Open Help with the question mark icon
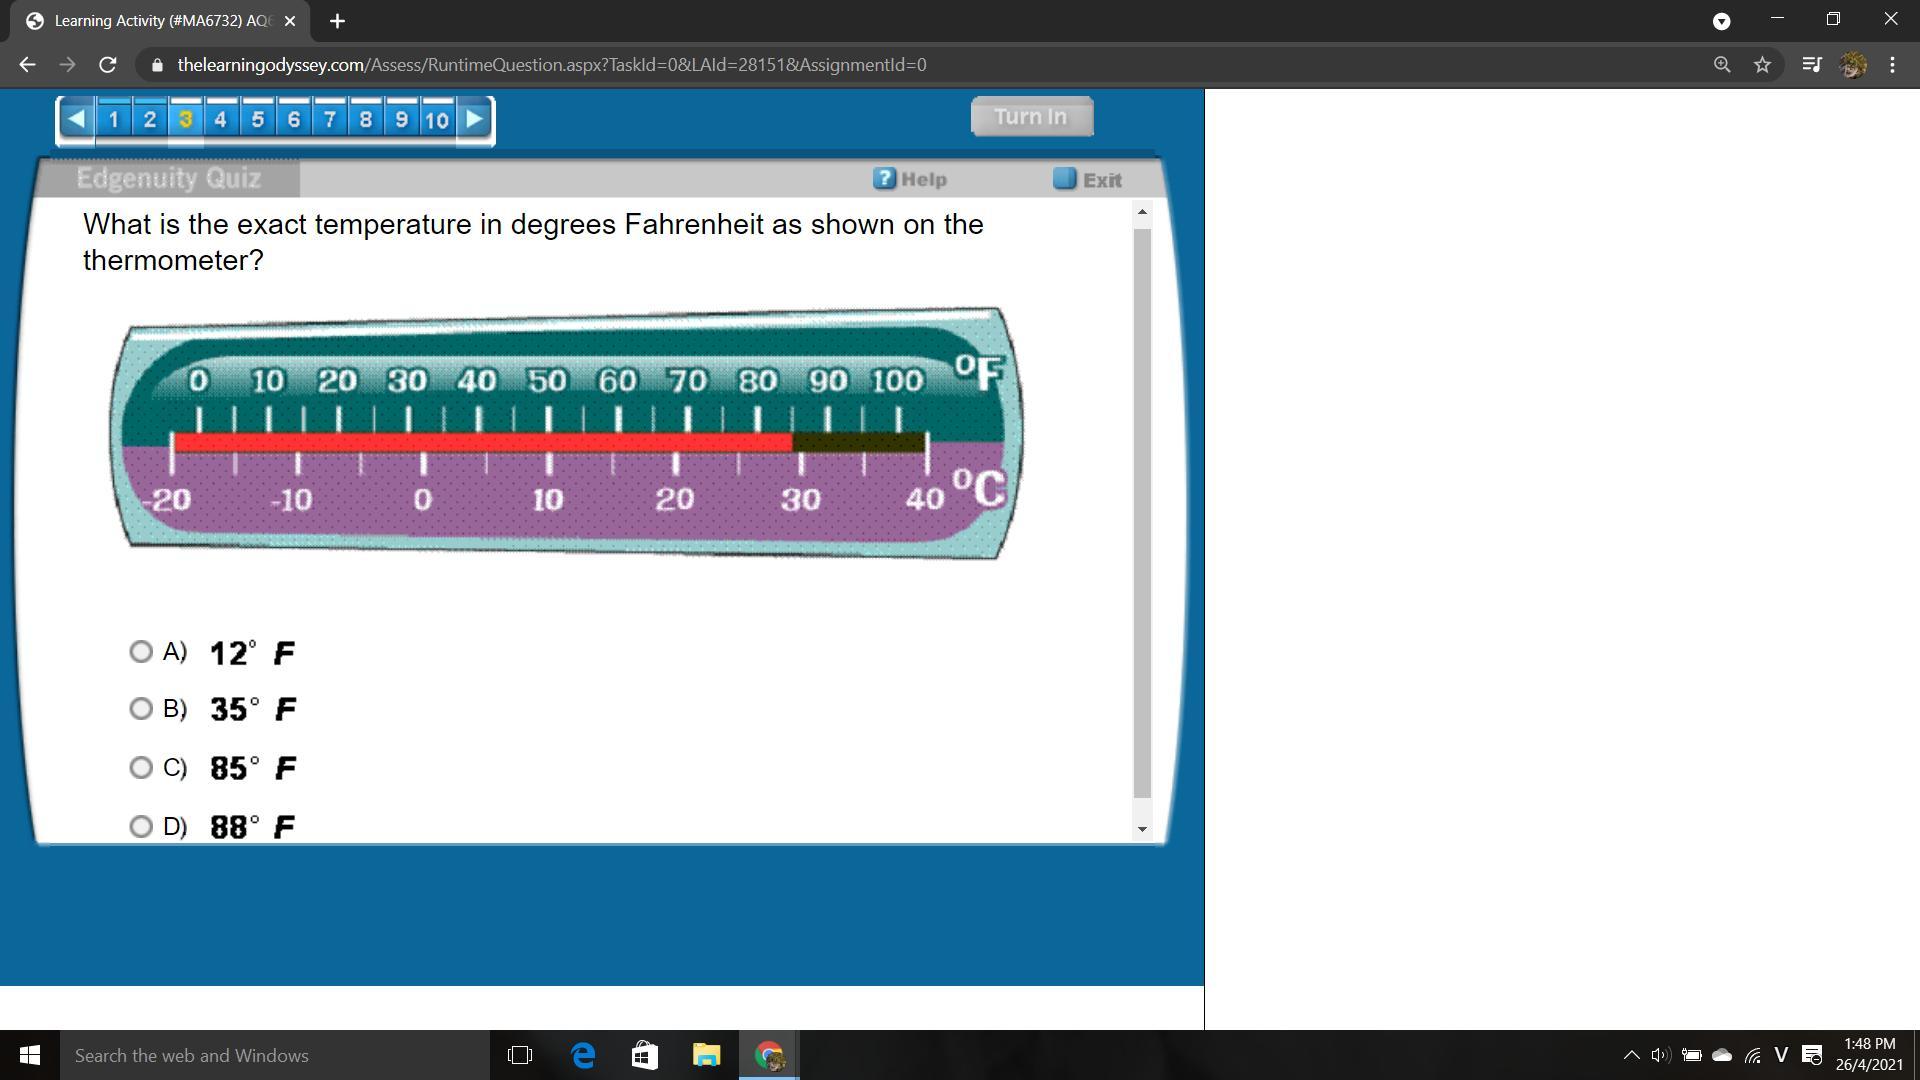1920x1080 pixels. (x=884, y=178)
